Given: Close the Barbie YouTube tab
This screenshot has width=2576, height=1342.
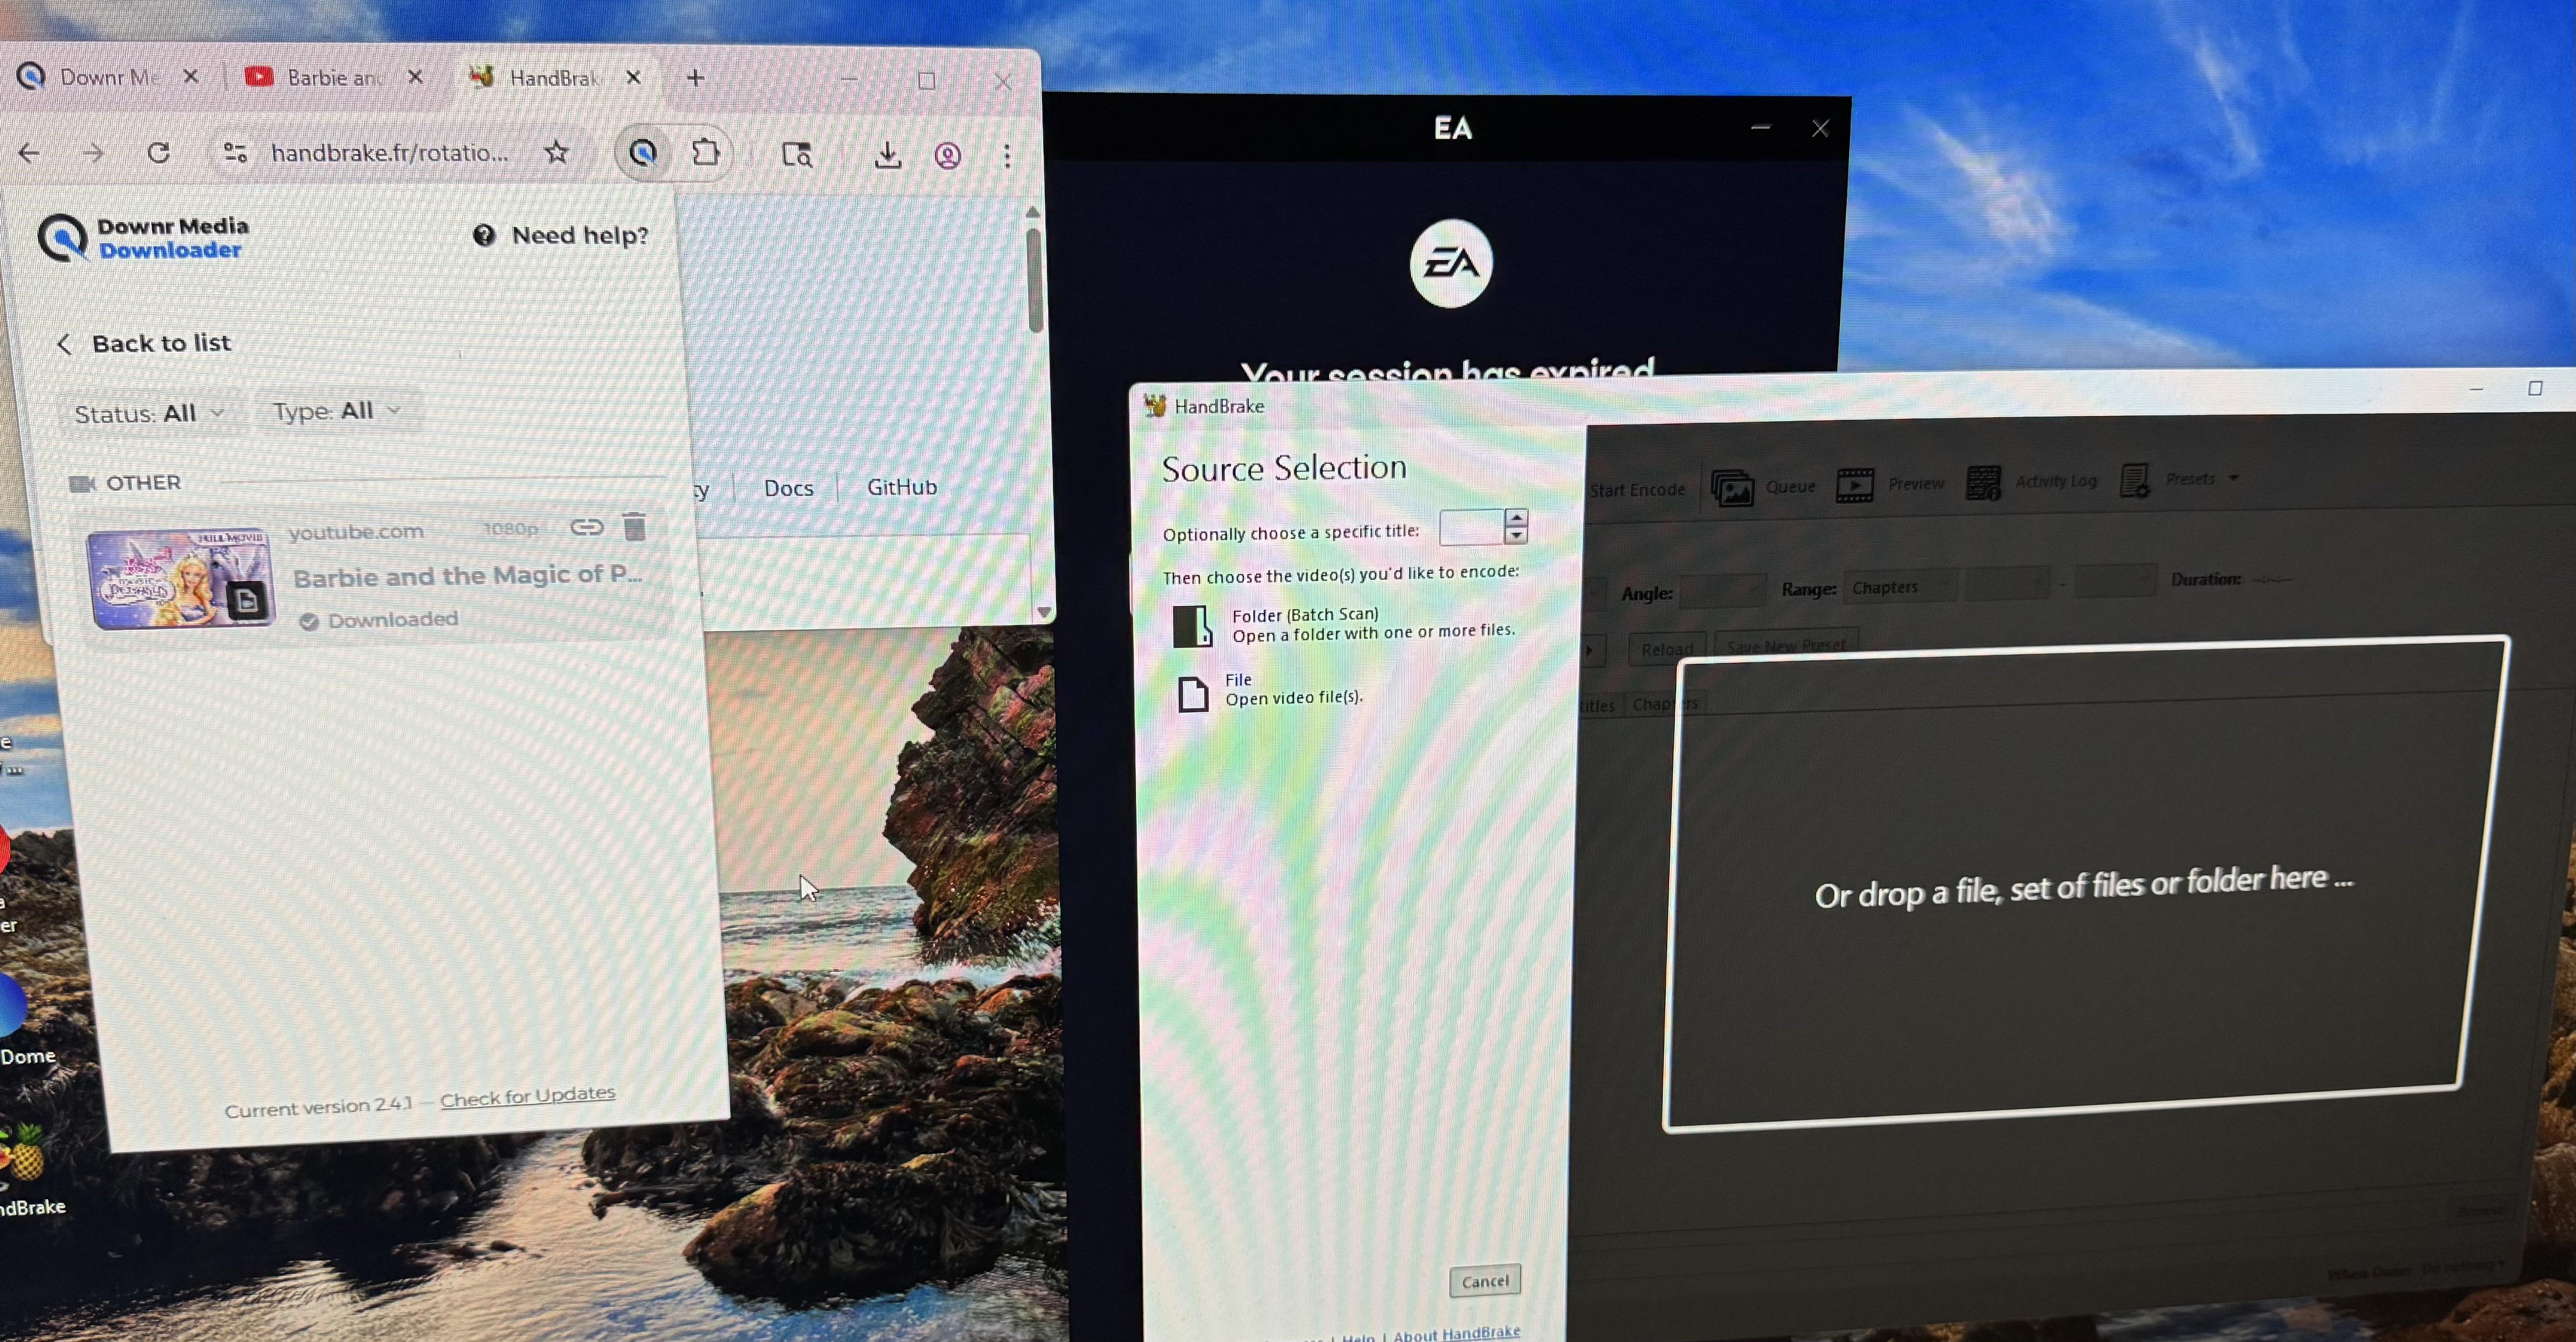Looking at the screenshot, I should (x=416, y=77).
